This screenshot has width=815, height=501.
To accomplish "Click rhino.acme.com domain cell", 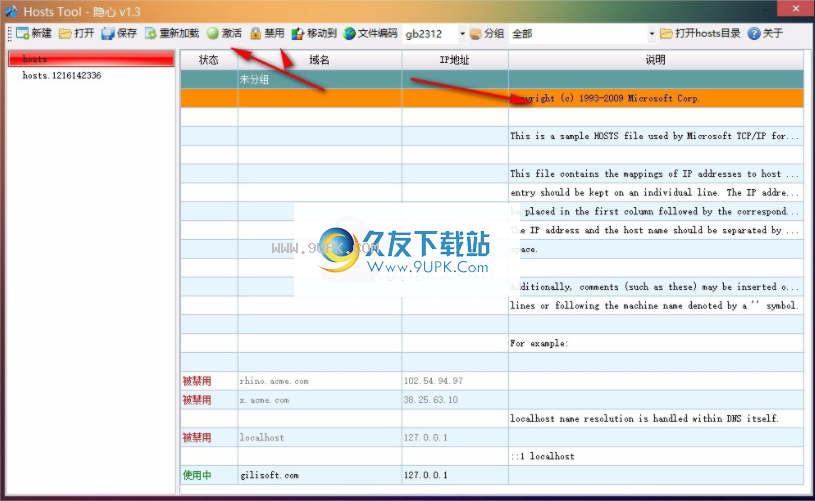I will point(320,381).
